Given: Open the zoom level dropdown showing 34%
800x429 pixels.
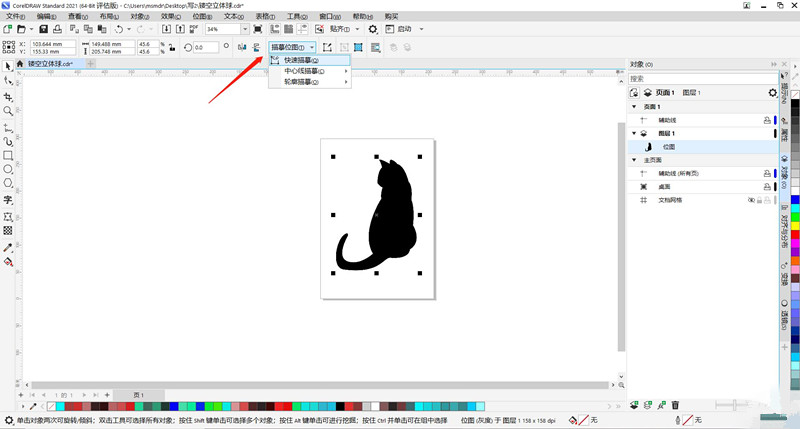Looking at the screenshot, I should [x=244, y=30].
